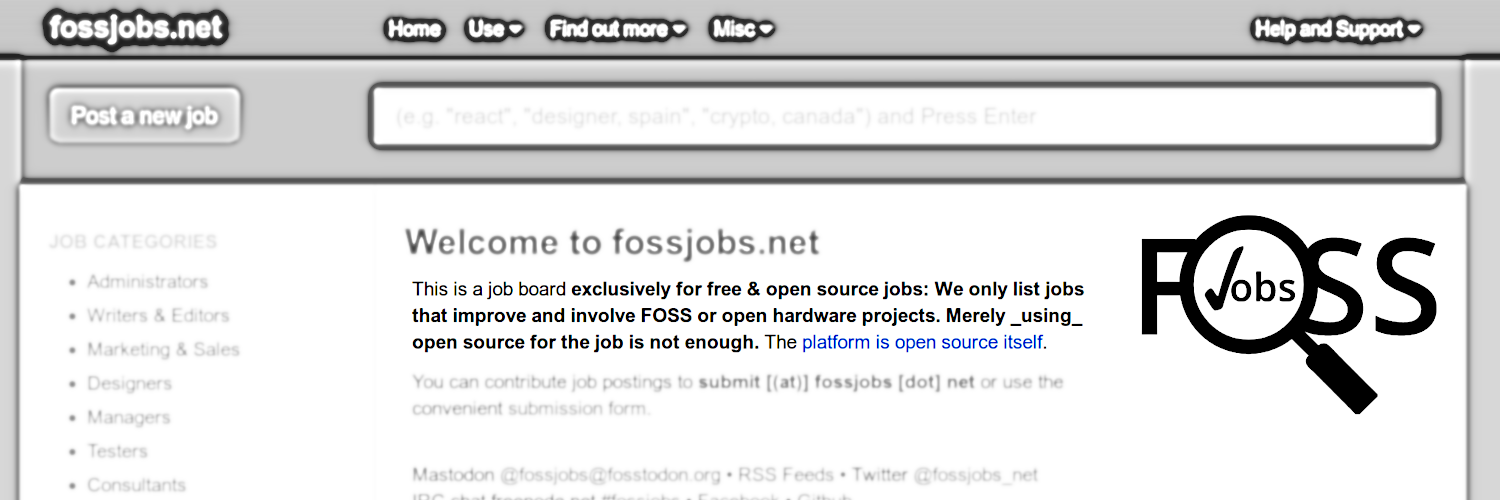Click the FOSS Jobs magnifying glass logo
This screenshot has height=500, width=1500.
pos(1288,300)
